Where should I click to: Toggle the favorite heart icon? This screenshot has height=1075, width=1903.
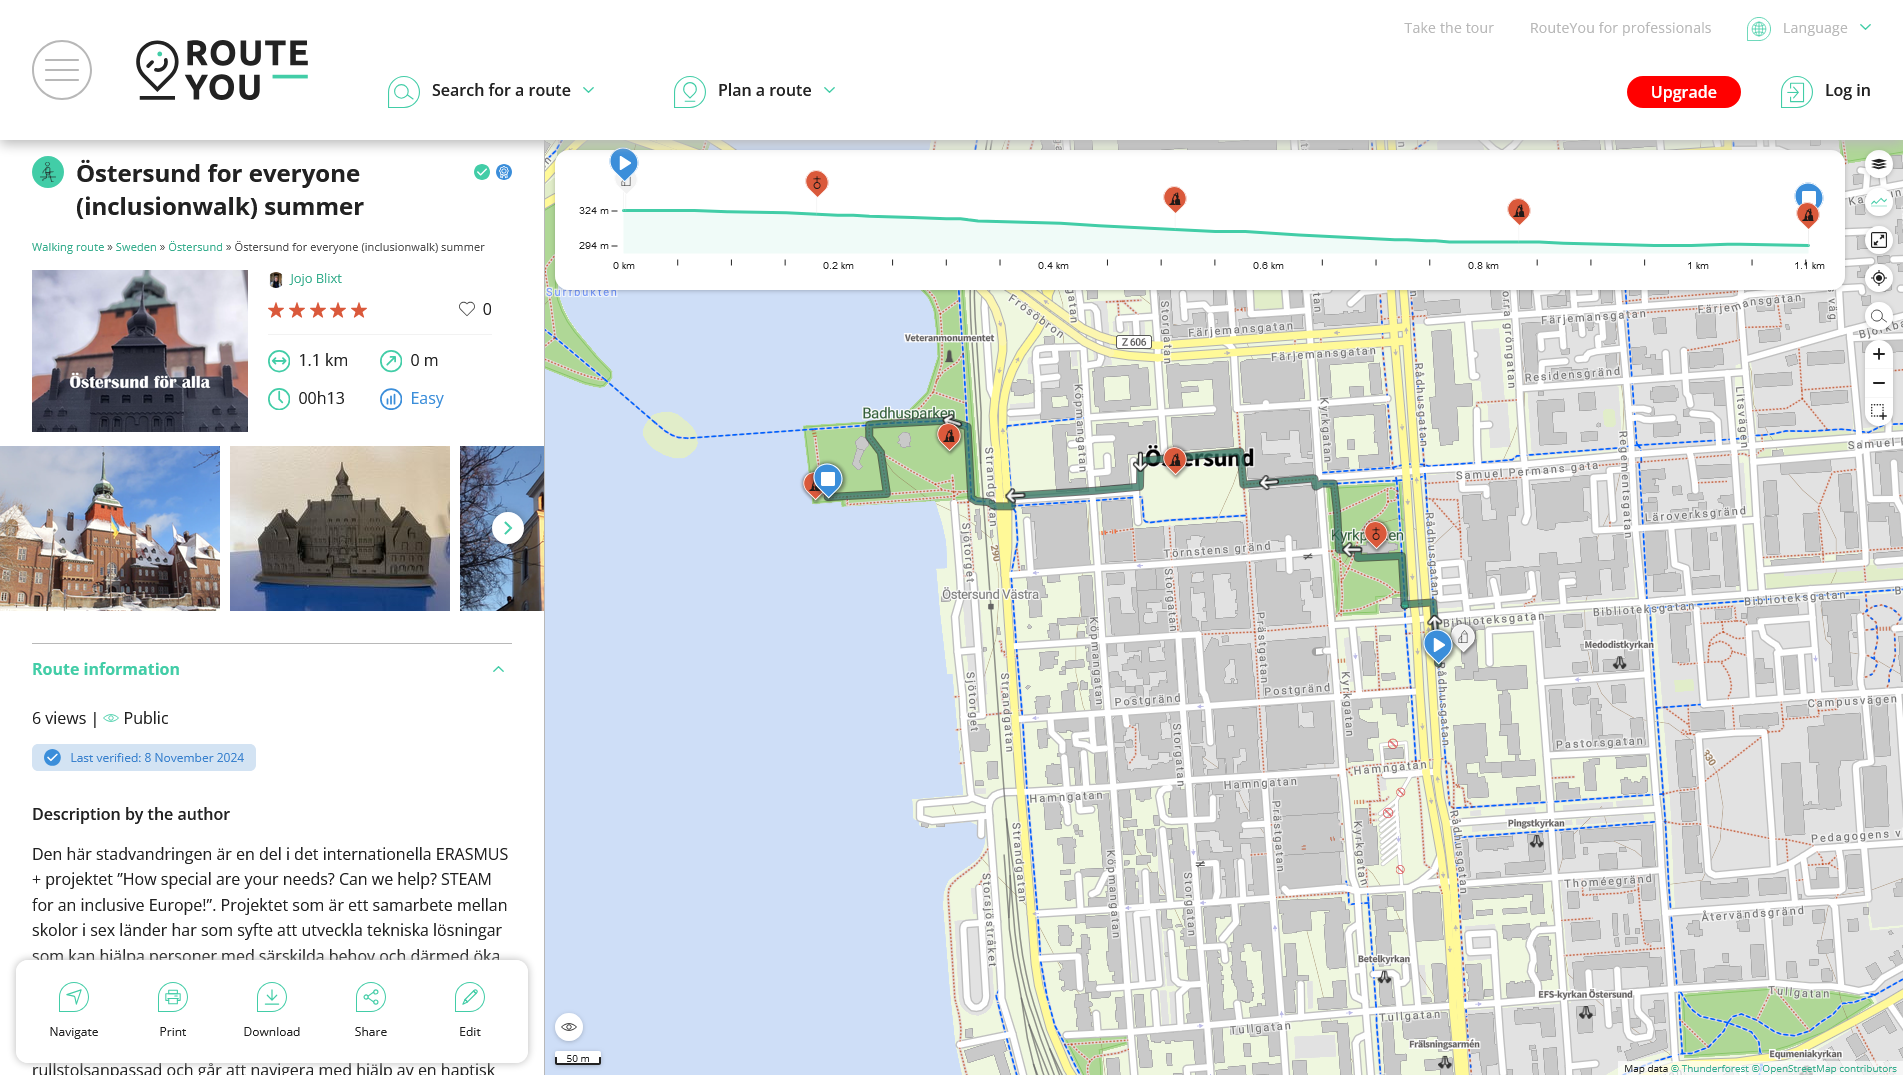(x=466, y=309)
